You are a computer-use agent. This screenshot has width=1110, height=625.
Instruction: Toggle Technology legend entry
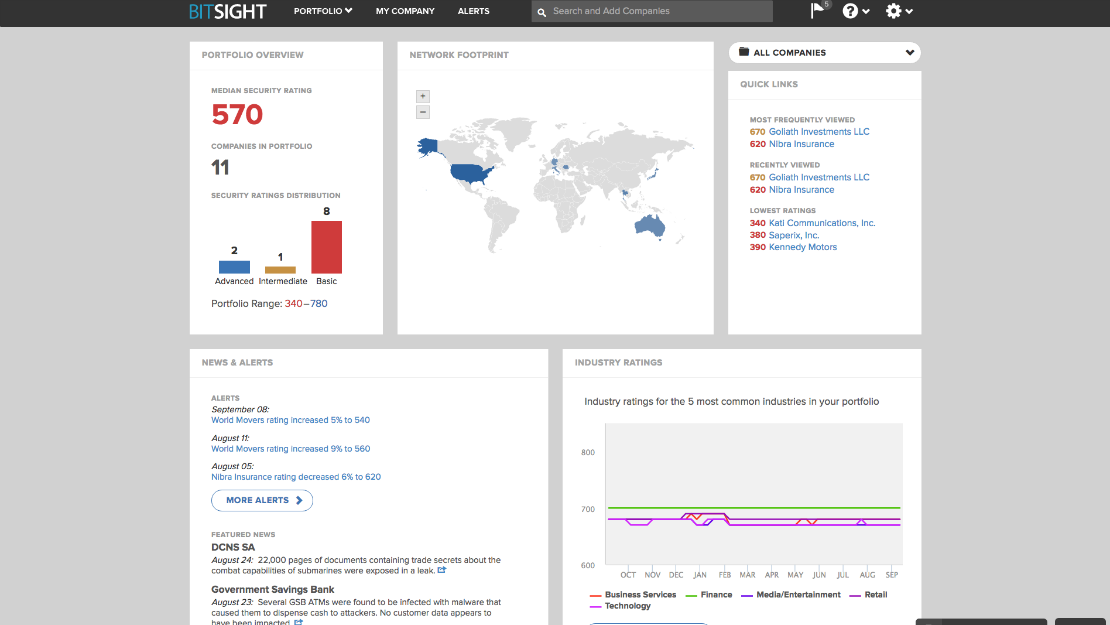620,606
